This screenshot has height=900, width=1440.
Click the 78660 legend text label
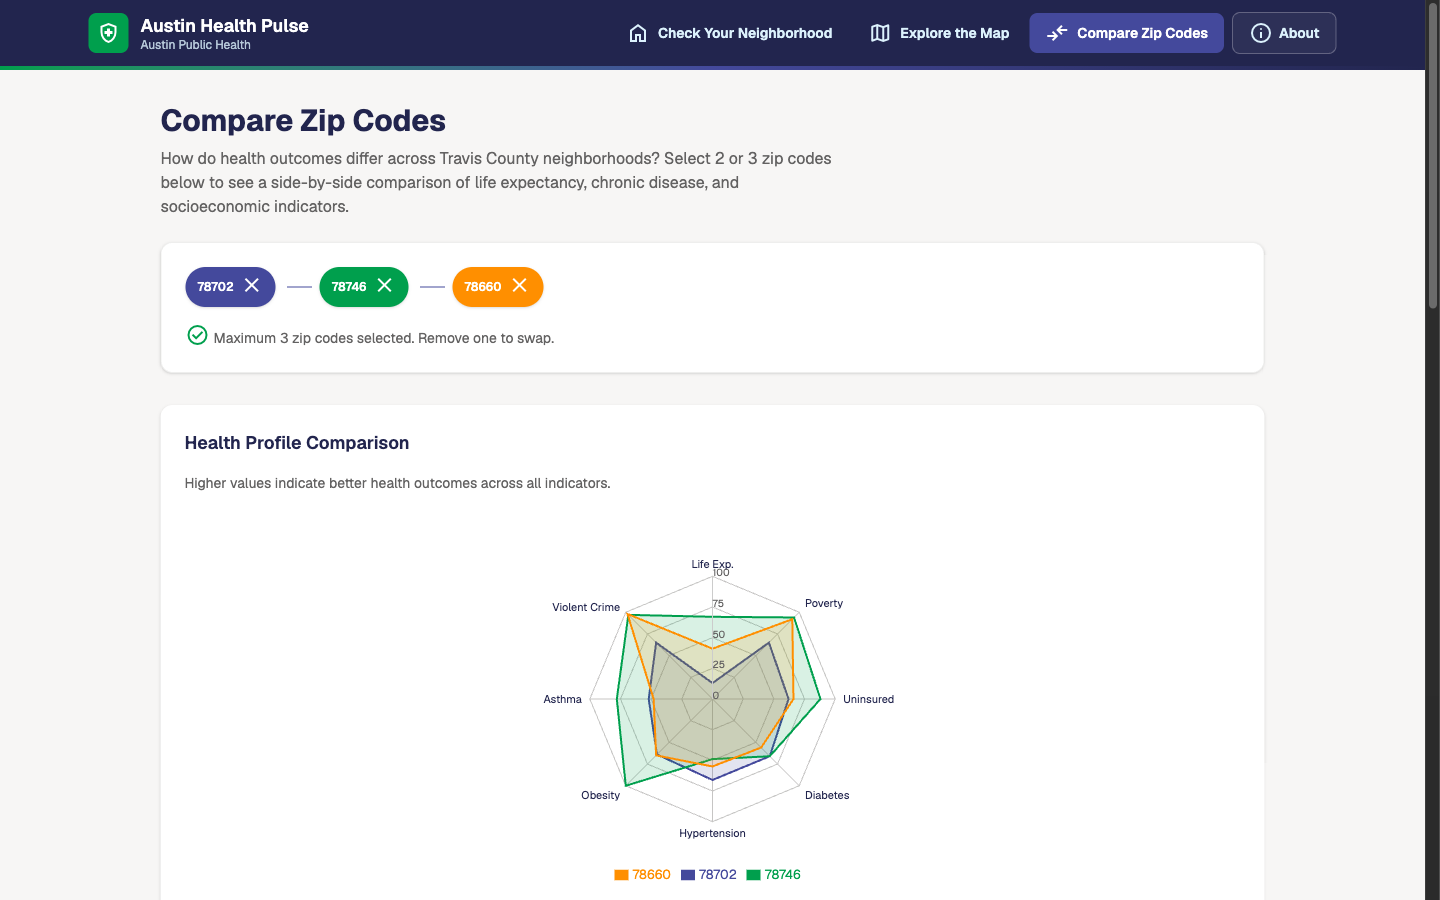tap(651, 875)
